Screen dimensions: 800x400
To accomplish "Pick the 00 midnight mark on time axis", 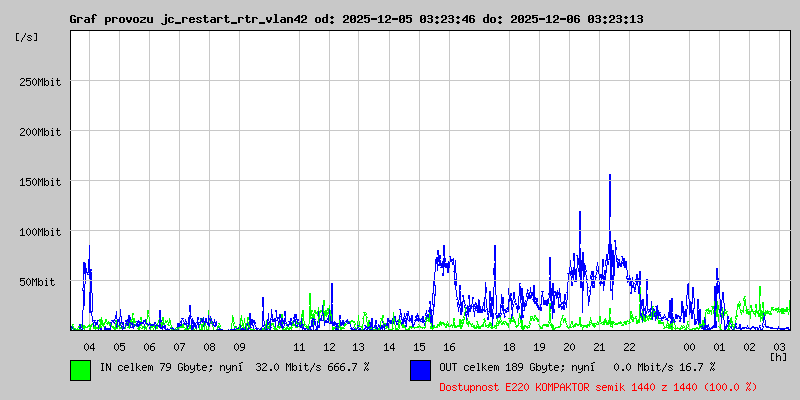I will tap(689, 347).
